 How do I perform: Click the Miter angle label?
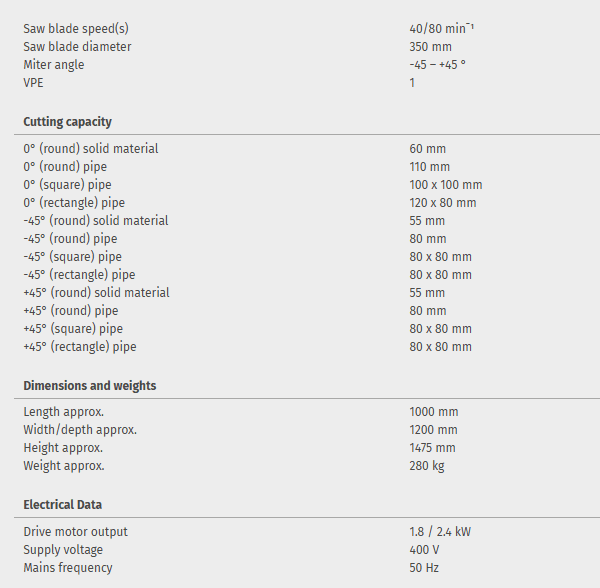(x=54, y=65)
